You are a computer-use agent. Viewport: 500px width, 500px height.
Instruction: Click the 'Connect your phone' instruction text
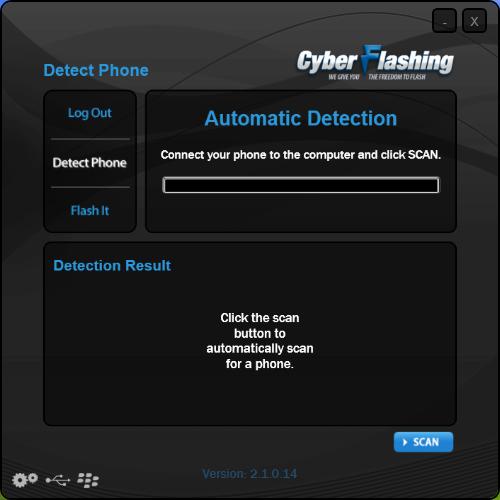(x=301, y=155)
